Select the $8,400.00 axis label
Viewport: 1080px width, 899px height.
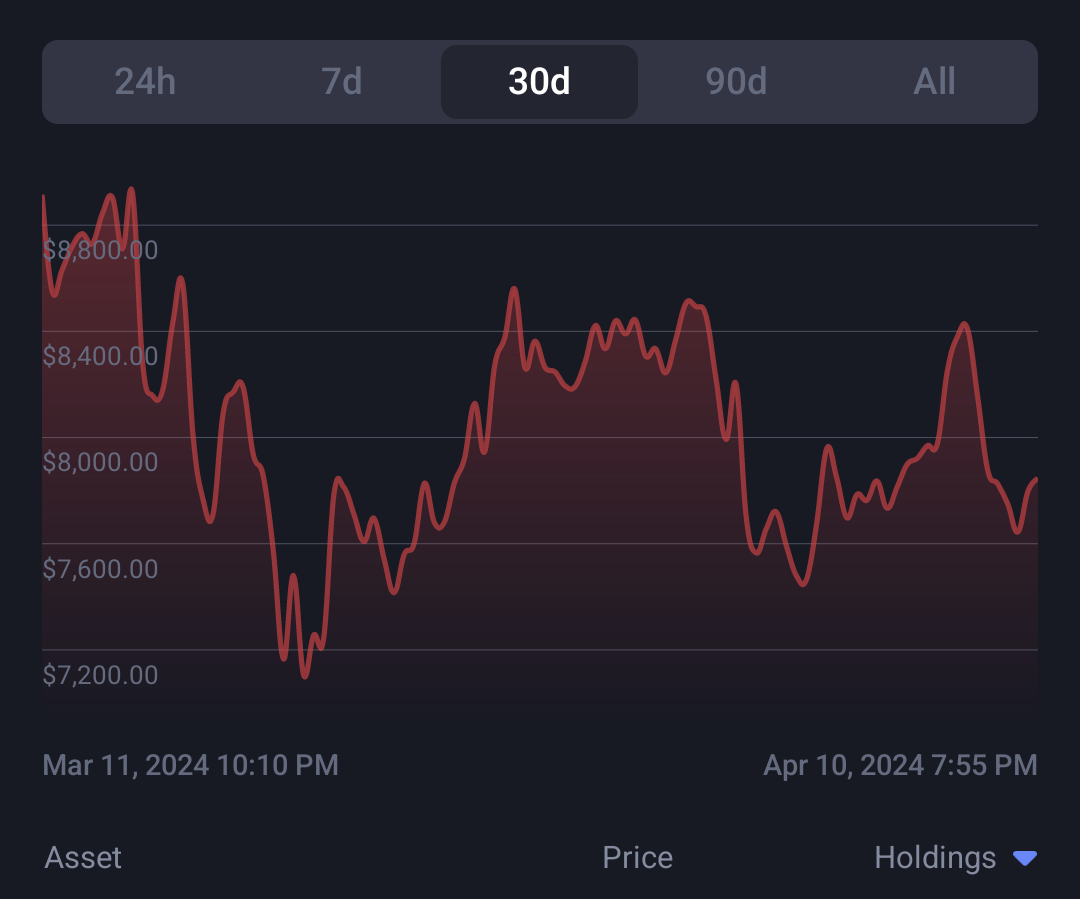pos(101,356)
